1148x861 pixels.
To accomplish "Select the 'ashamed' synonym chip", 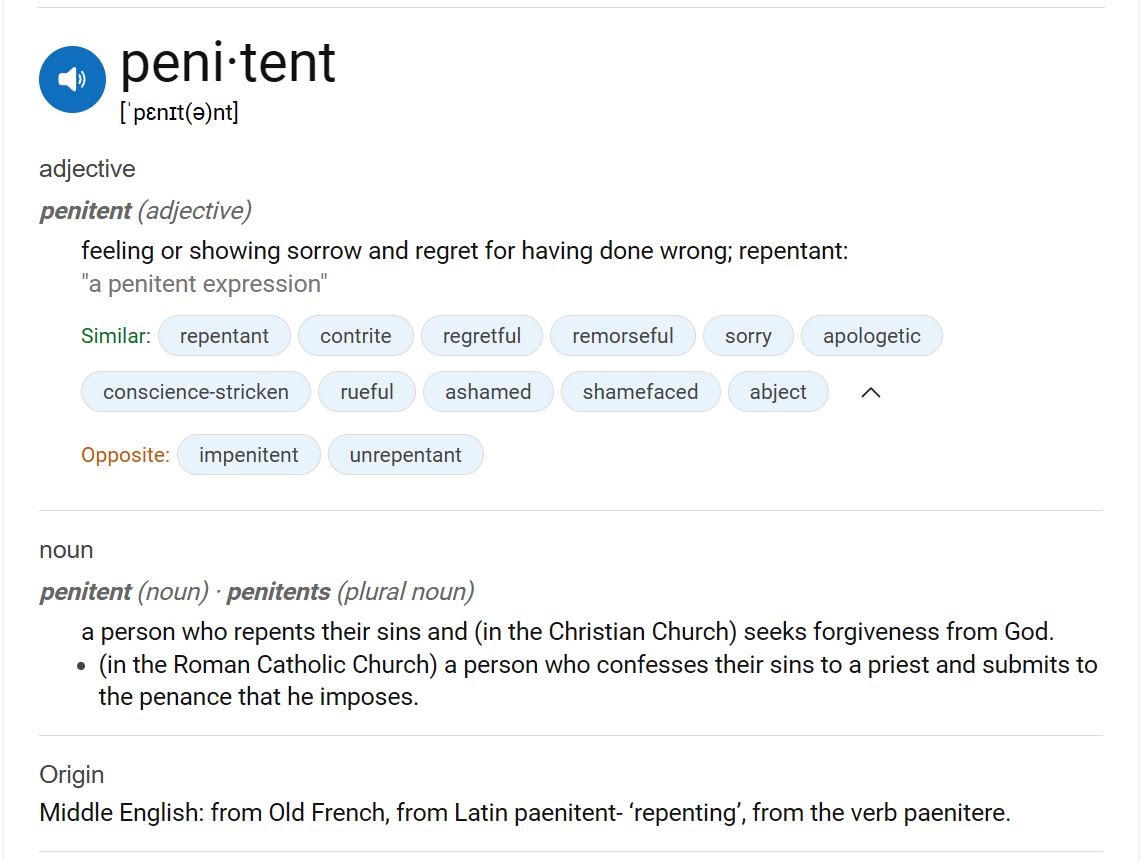I will tap(488, 392).
